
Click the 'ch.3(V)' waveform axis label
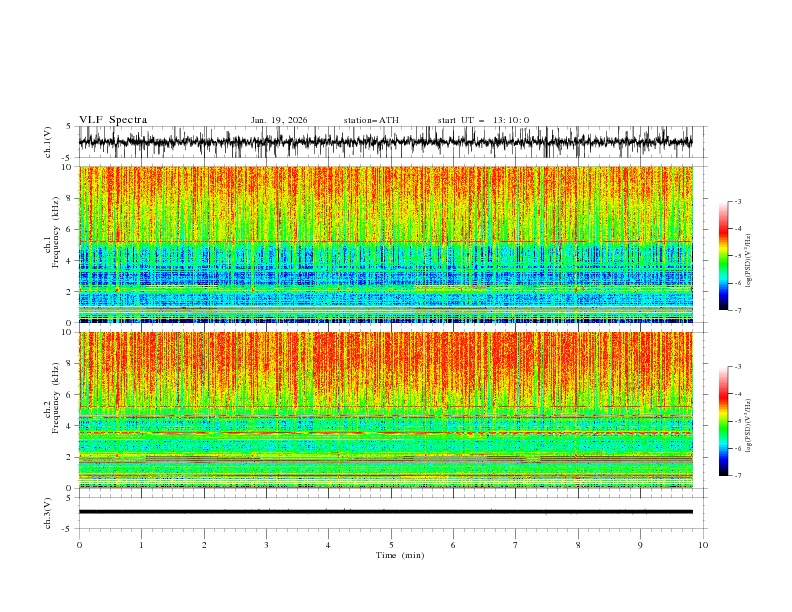coord(48,513)
